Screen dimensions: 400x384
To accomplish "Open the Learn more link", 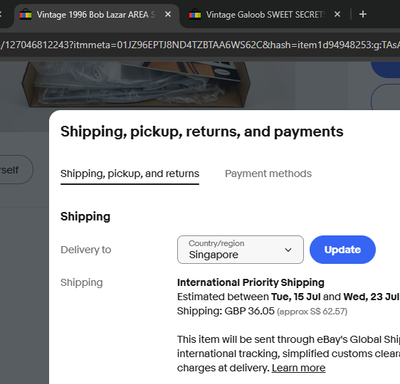I will (298, 368).
